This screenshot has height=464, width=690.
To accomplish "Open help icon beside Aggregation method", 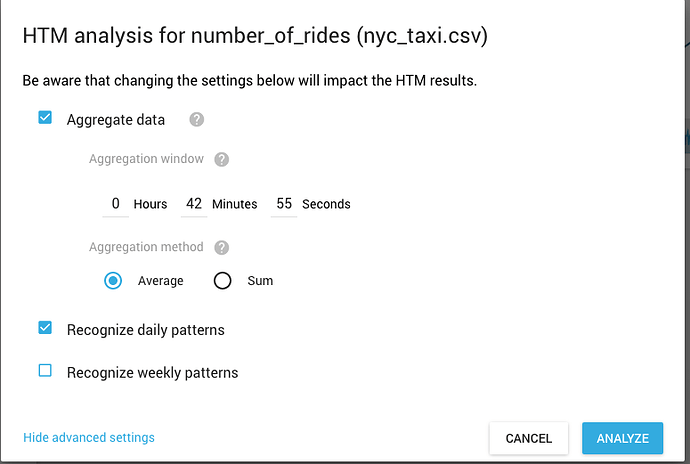I will pos(221,247).
